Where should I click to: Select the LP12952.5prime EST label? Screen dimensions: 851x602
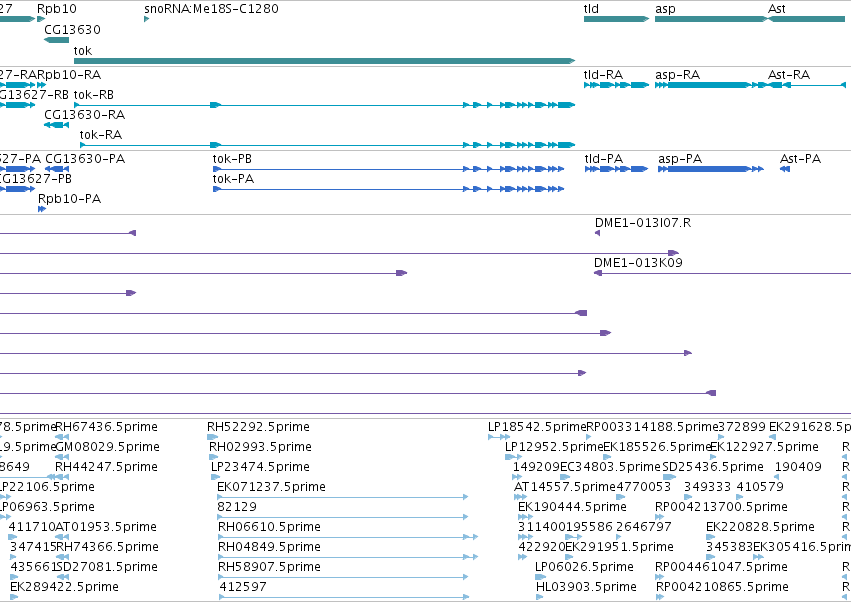(x=554, y=447)
